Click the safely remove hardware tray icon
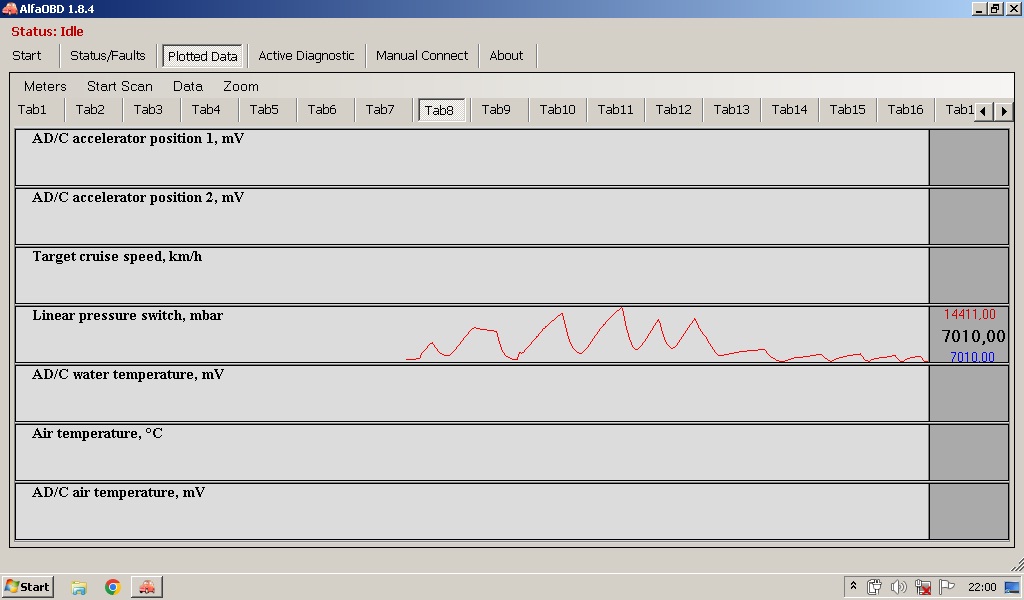 pyautogui.click(x=874, y=587)
